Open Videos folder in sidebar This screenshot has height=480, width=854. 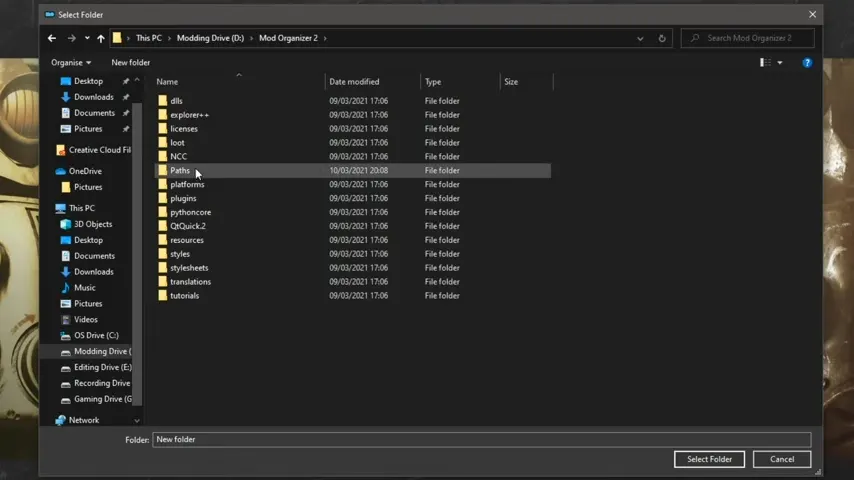tap(86, 319)
